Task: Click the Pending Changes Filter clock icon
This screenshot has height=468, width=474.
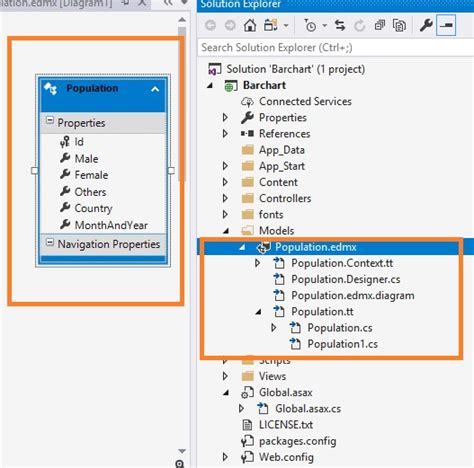Action: pyautogui.click(x=310, y=25)
